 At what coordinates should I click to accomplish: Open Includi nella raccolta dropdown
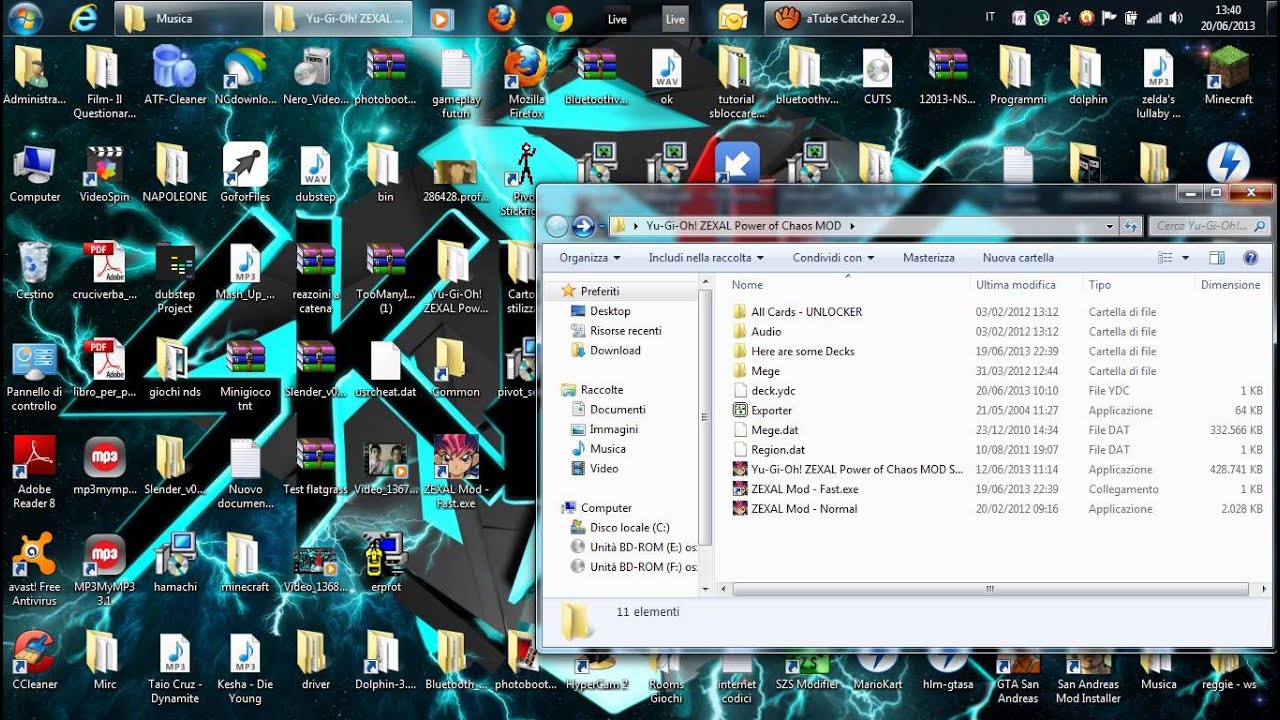point(706,258)
